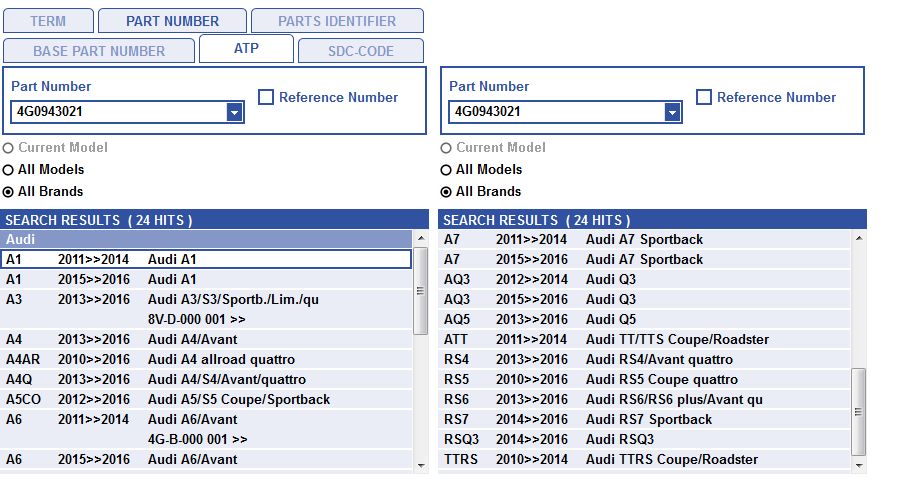Image resolution: width=900 pixels, height=488 pixels.
Task: Select Audi Q3 2012>>2014 result
Action: point(644,280)
